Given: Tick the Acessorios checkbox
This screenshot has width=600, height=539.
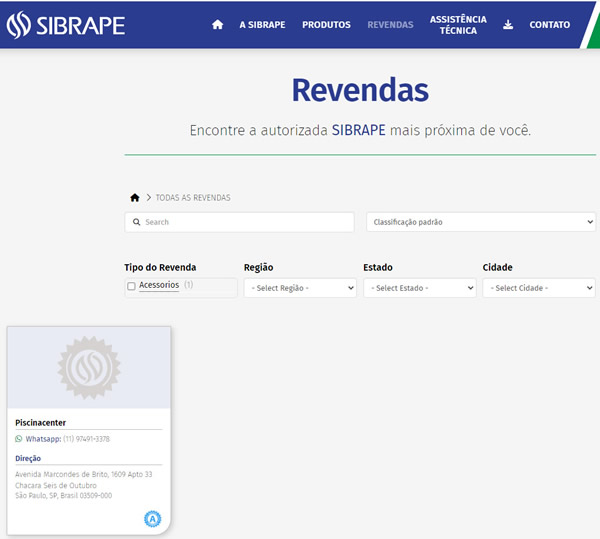Looking at the screenshot, I should (131, 286).
